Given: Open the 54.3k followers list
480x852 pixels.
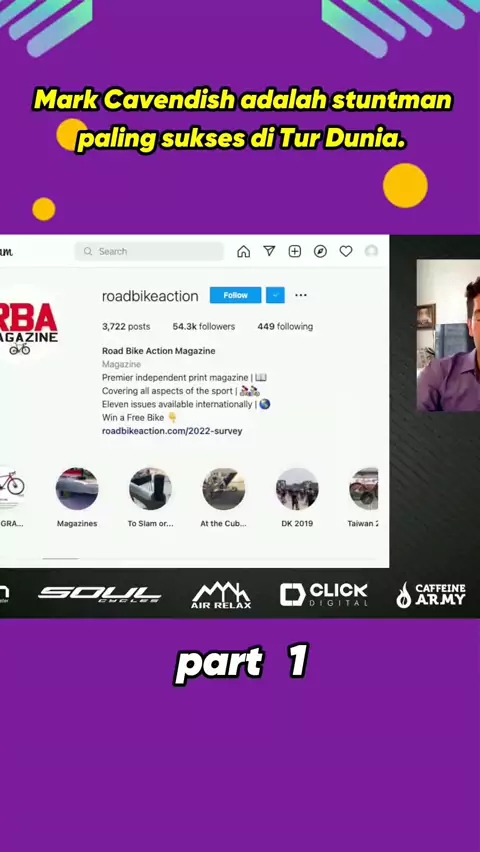Looking at the screenshot, I should 204,327.
